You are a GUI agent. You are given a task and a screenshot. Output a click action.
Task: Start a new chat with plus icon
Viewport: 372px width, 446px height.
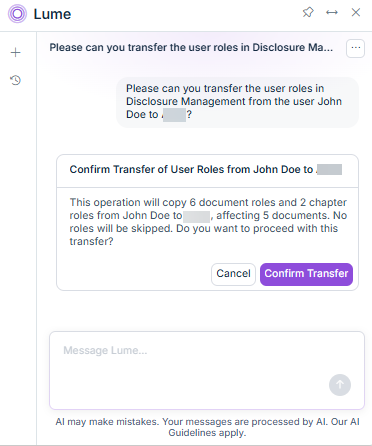[15, 52]
